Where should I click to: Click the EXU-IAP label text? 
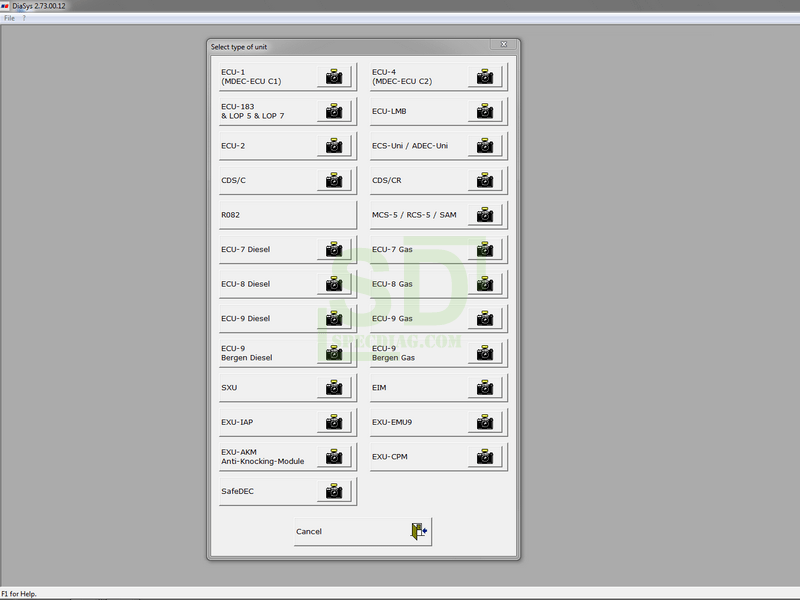coord(237,422)
